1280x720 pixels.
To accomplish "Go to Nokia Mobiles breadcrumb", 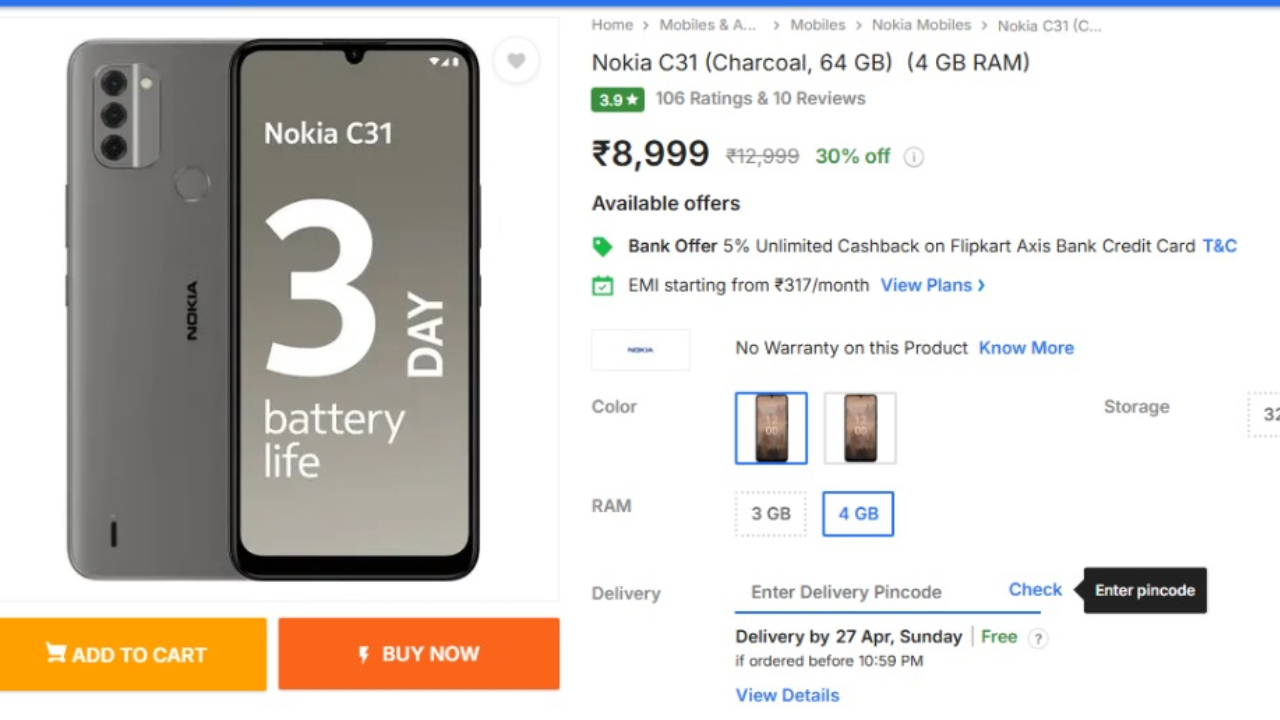I will tap(921, 25).
